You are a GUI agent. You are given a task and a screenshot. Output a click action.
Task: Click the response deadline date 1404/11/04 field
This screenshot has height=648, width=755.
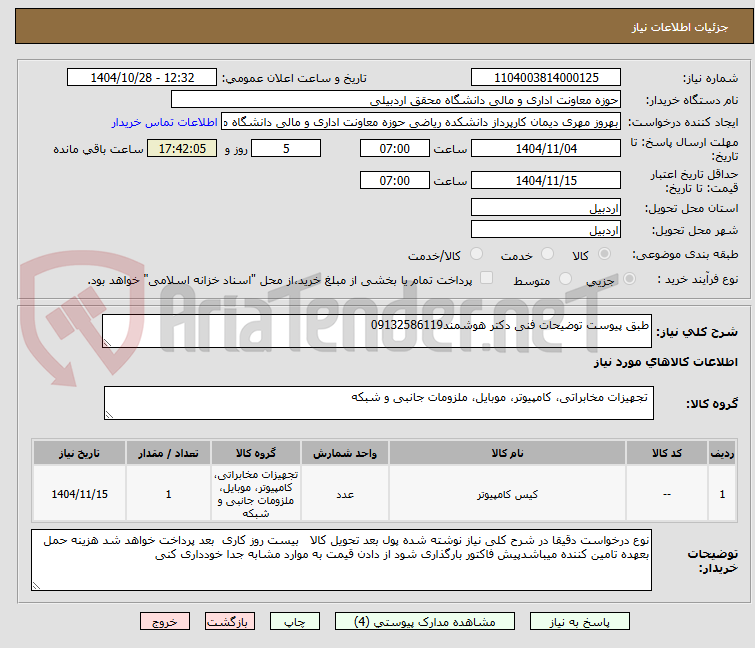[x=546, y=148]
